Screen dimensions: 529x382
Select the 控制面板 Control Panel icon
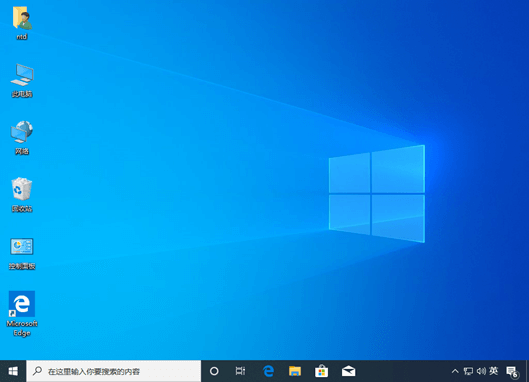click(22, 253)
